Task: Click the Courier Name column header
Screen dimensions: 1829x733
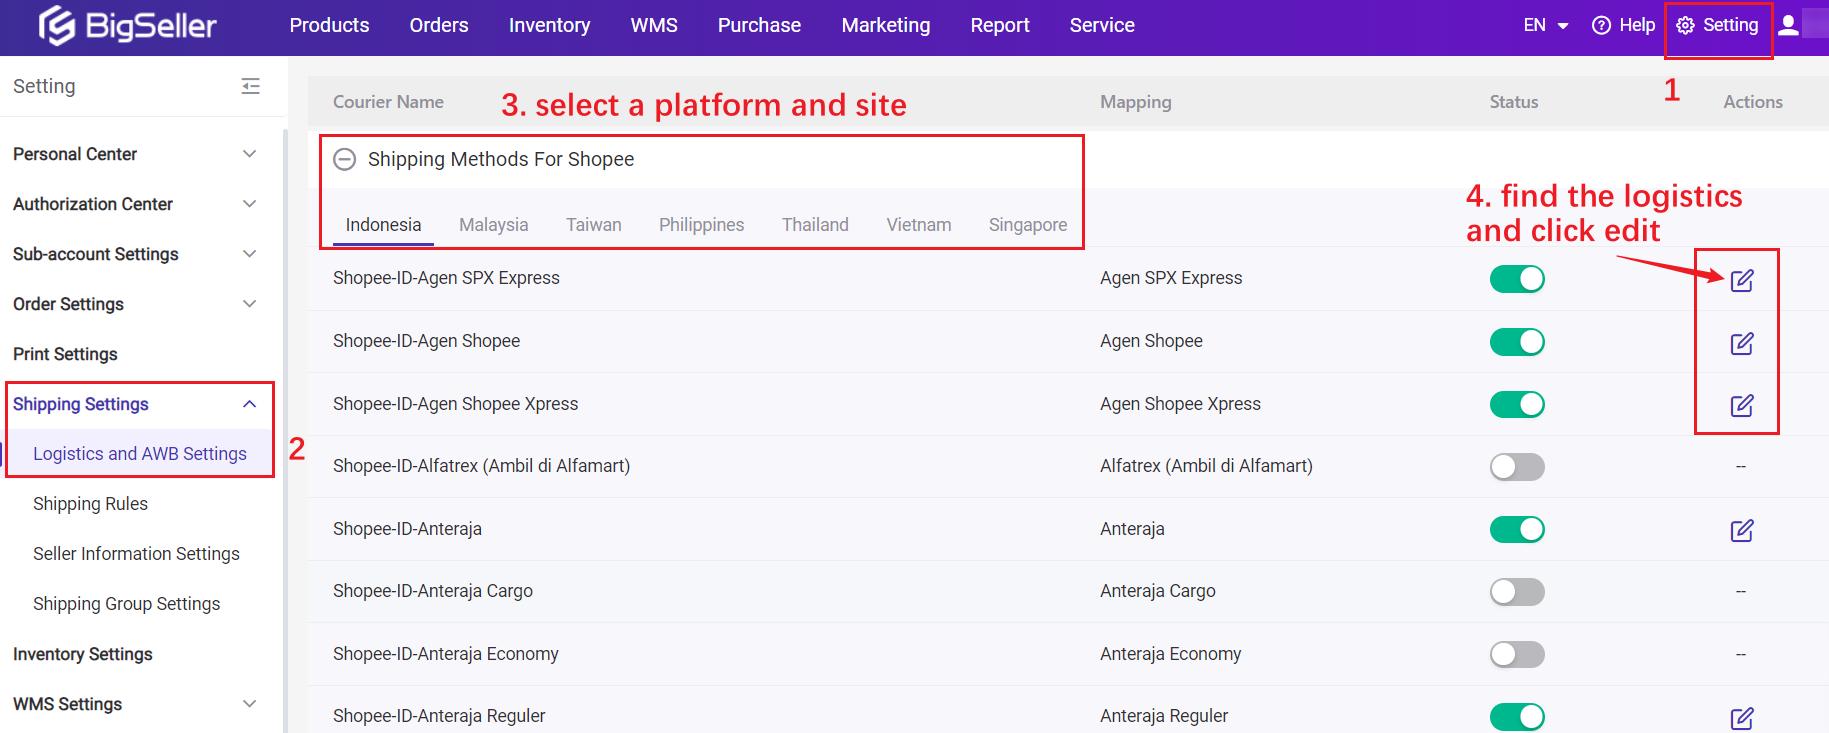Action: [388, 102]
